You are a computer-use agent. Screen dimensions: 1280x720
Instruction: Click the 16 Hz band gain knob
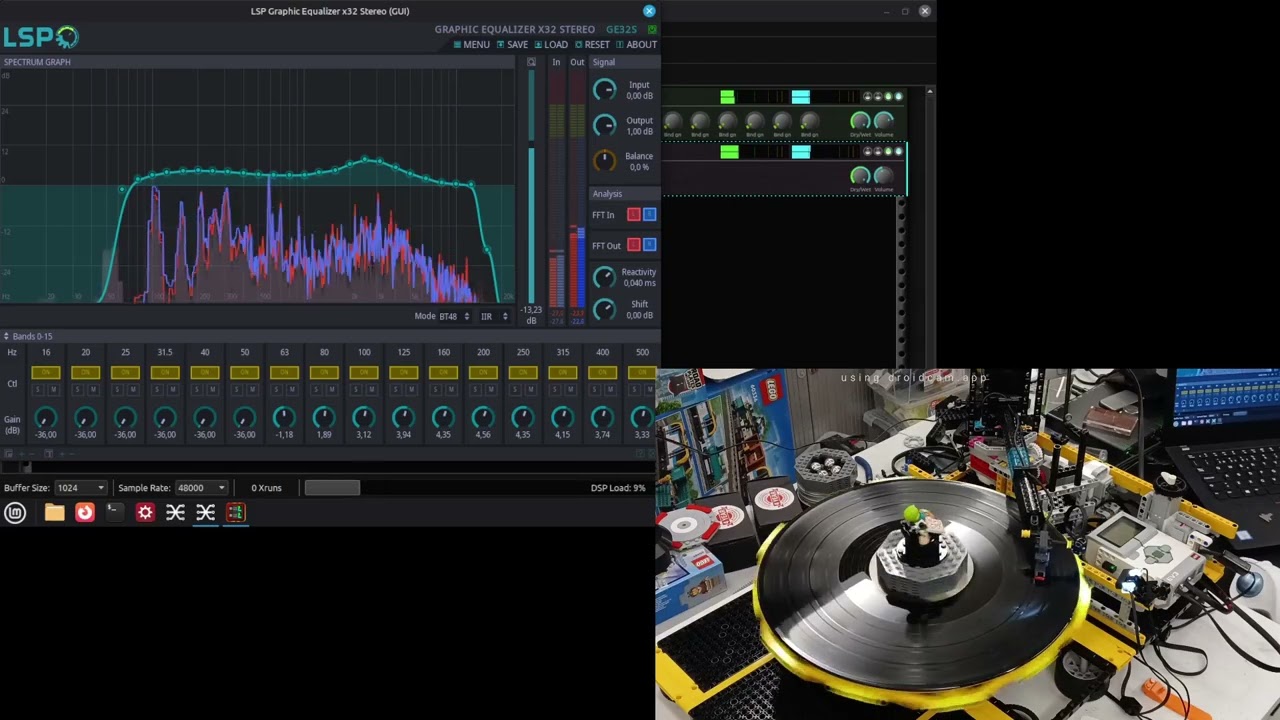45,417
